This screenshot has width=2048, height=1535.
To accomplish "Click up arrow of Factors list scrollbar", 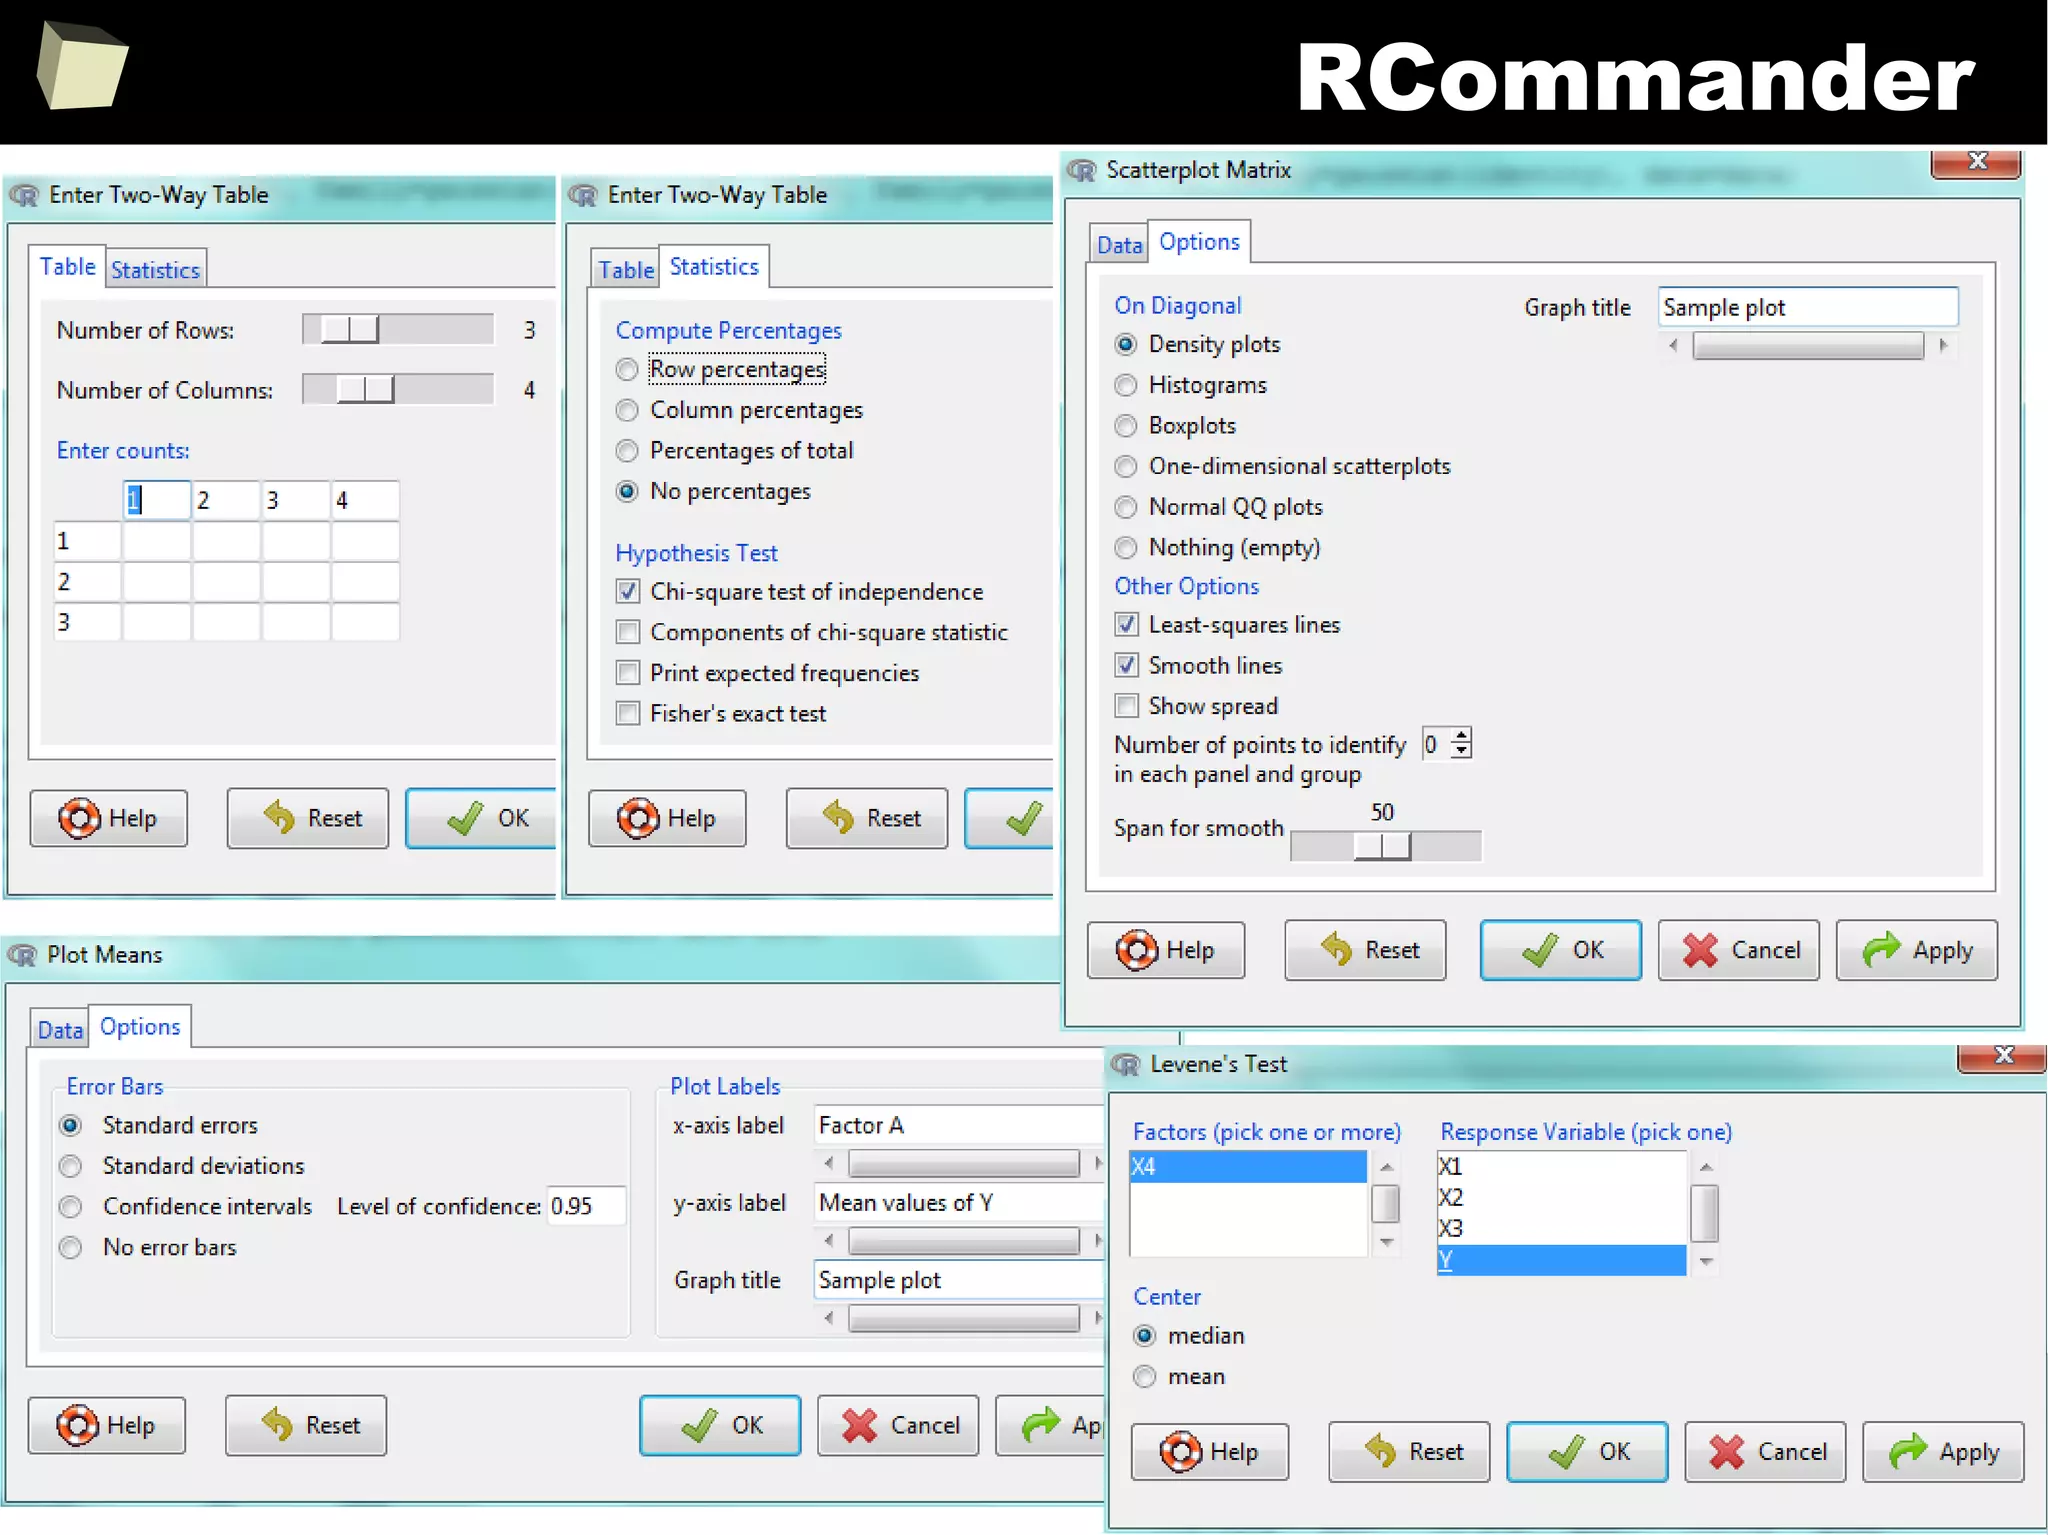I will click(1386, 1167).
